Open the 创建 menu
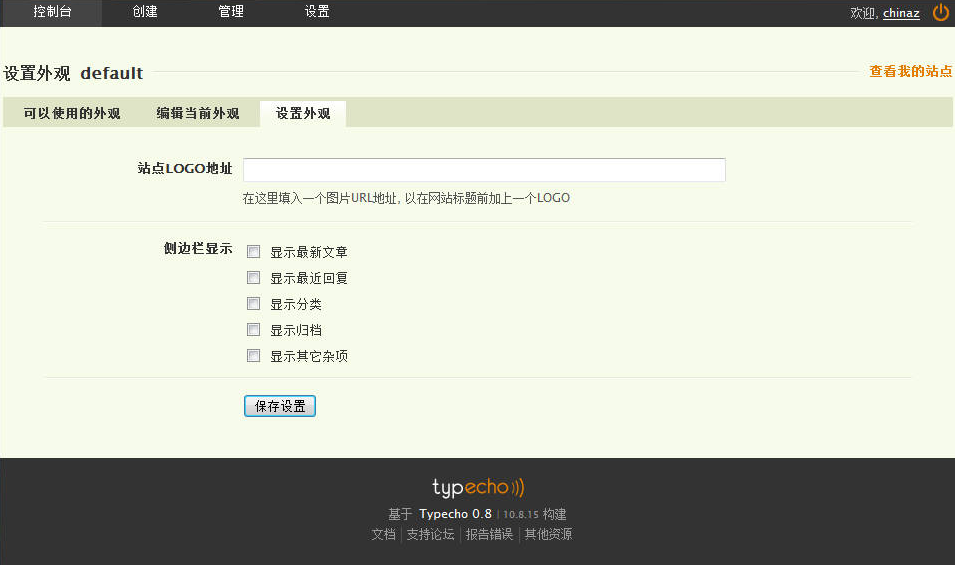The height and width of the screenshot is (565, 955). pos(145,12)
